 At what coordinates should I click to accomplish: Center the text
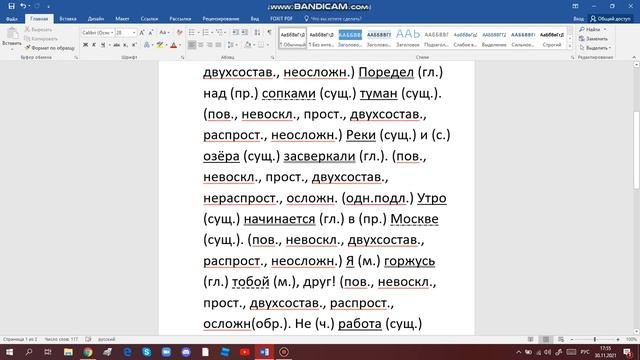pos(200,45)
